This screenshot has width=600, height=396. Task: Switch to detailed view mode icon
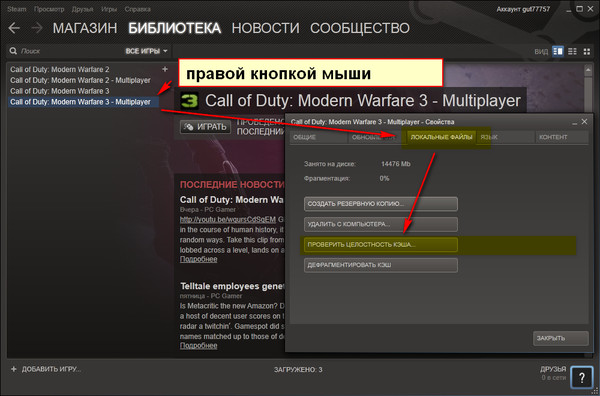pos(558,51)
